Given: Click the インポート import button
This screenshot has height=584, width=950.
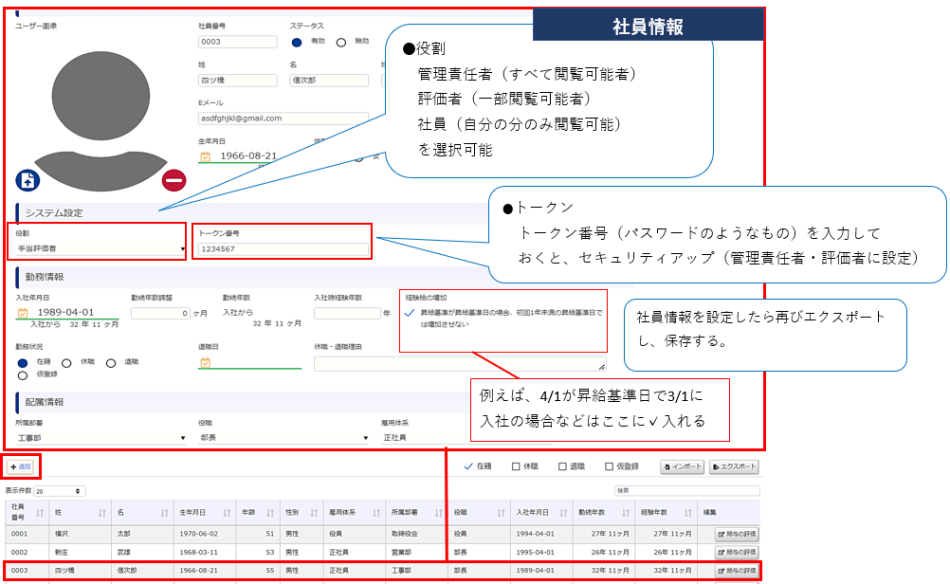Looking at the screenshot, I should [x=682, y=467].
